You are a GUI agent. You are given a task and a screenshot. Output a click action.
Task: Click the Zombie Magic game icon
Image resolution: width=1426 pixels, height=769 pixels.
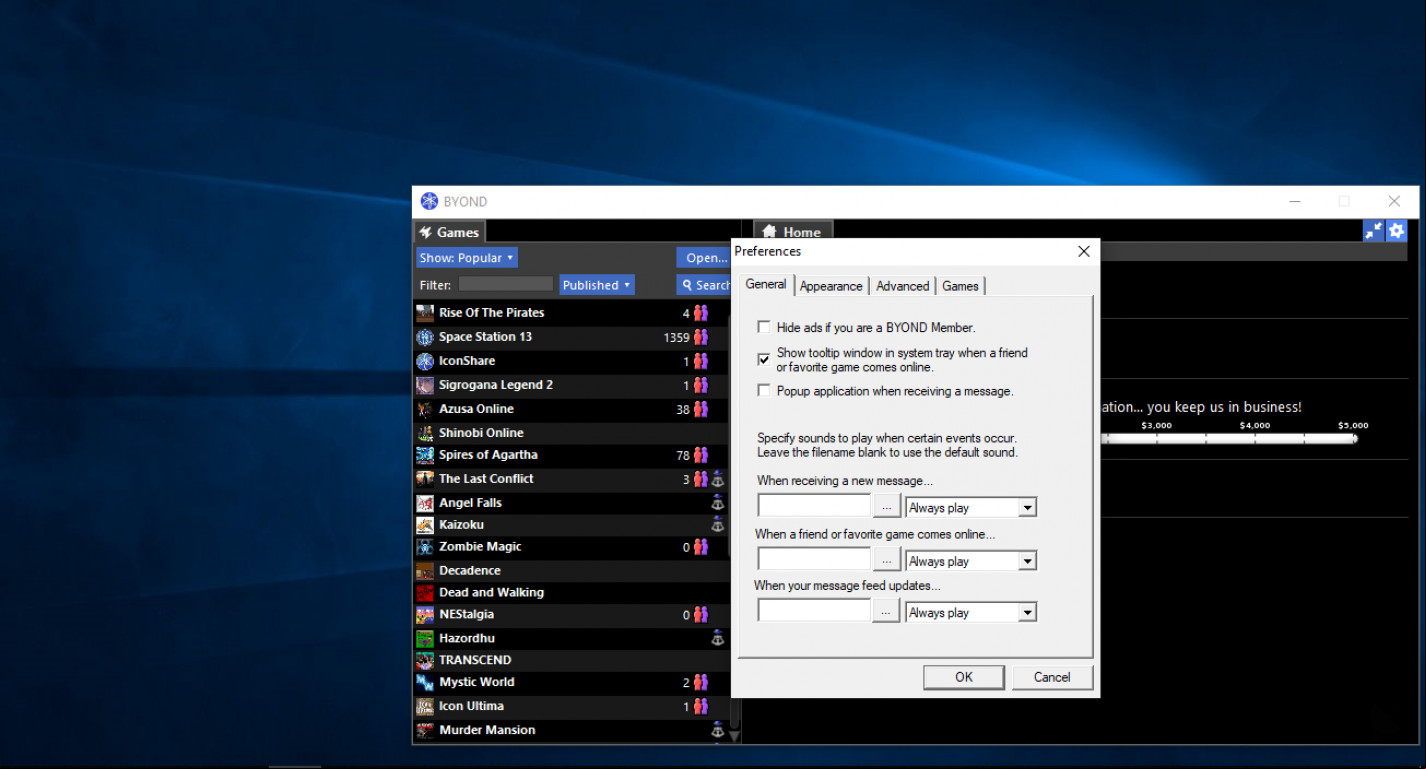(x=425, y=547)
